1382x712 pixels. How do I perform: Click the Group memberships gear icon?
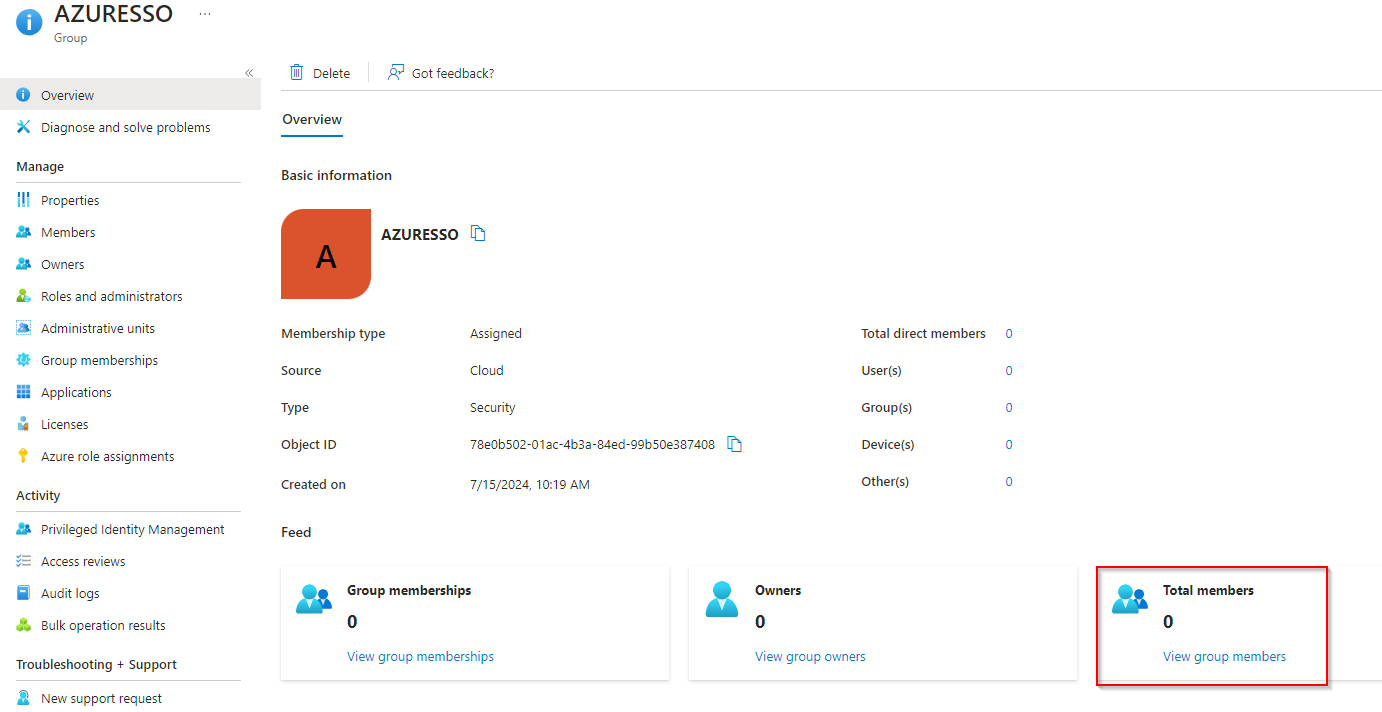24,360
